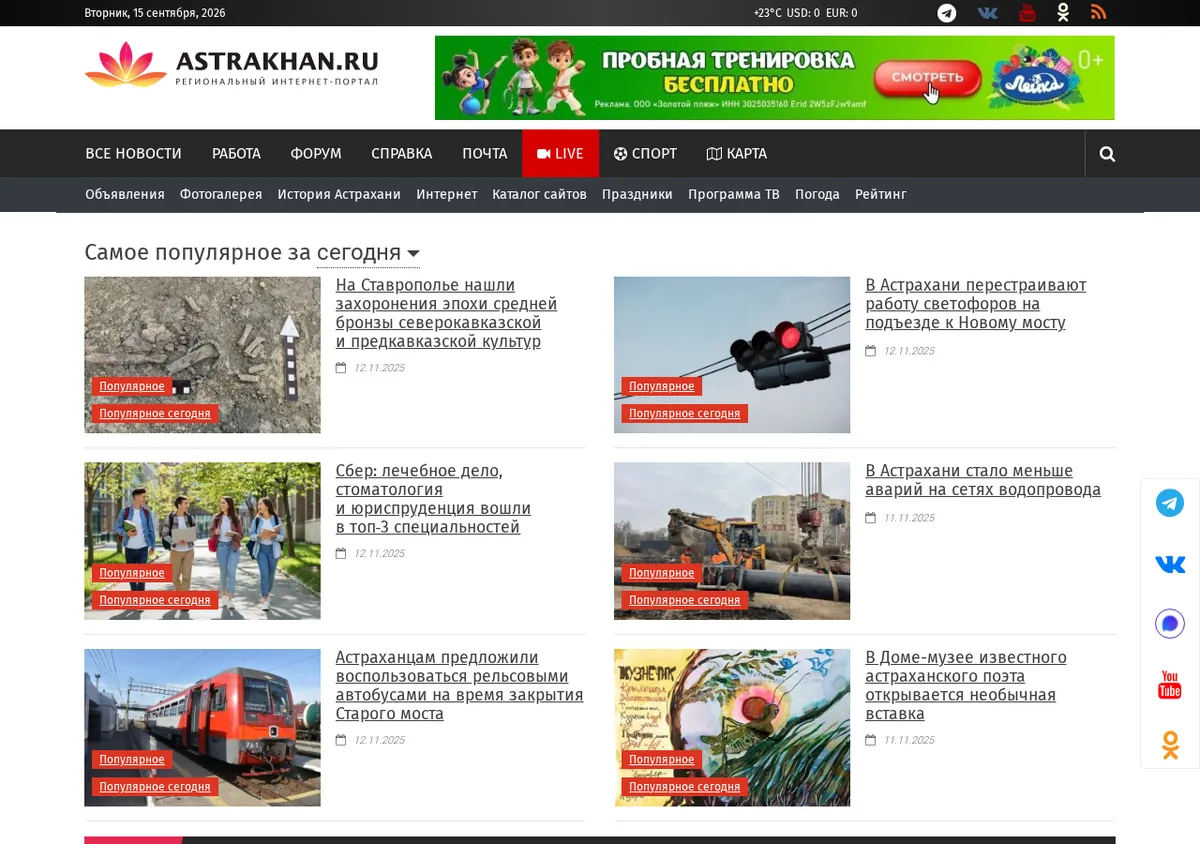The width and height of the screenshot is (1200, 844).
Task: Expand the 'сегодня' period dropdown
Action: tap(368, 253)
